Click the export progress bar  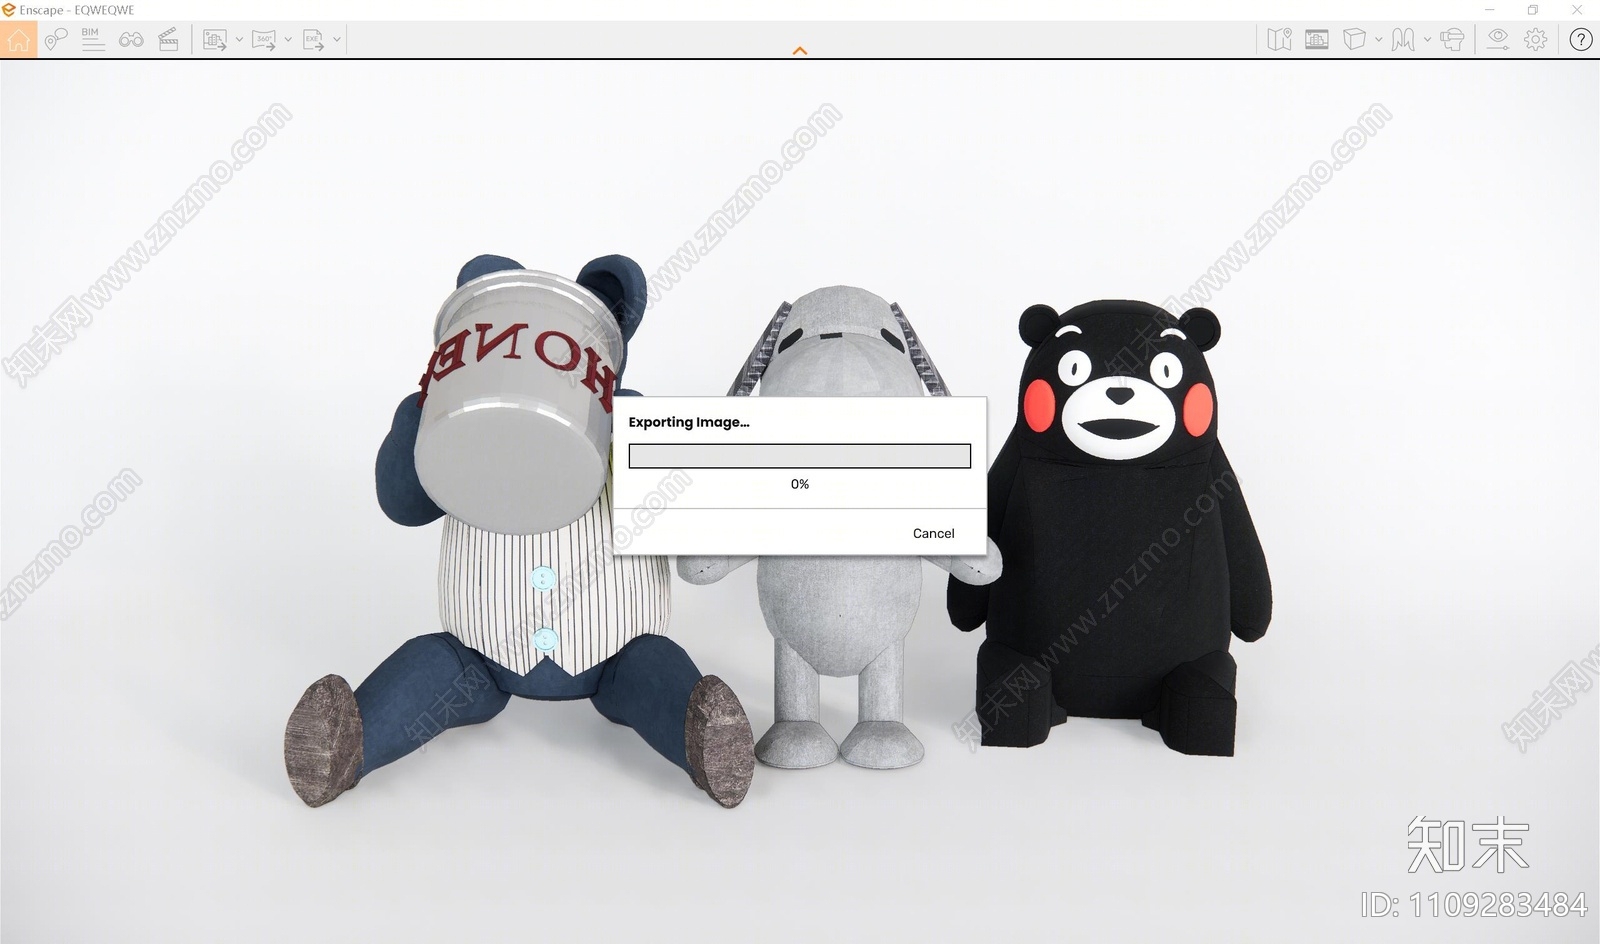click(x=800, y=456)
